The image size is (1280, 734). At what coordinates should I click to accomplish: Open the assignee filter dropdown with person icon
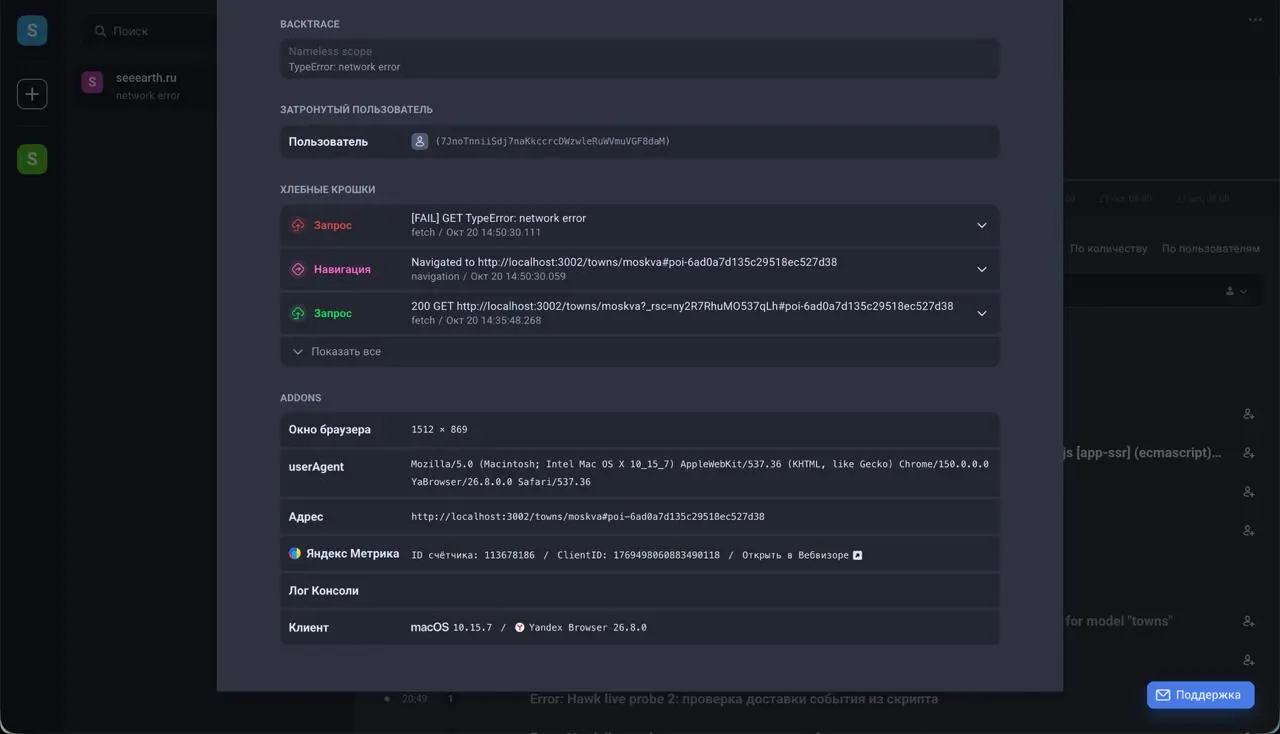[1236, 291]
